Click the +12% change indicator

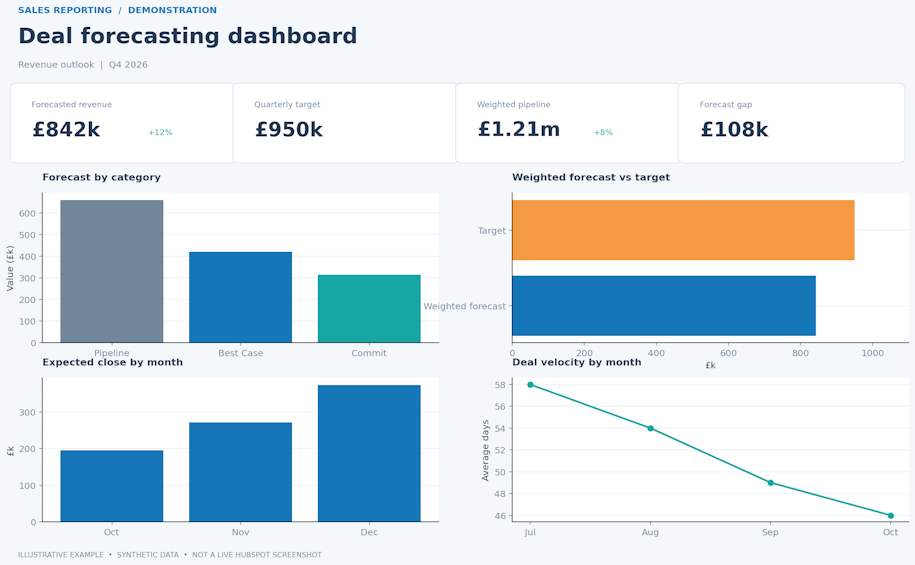point(160,132)
